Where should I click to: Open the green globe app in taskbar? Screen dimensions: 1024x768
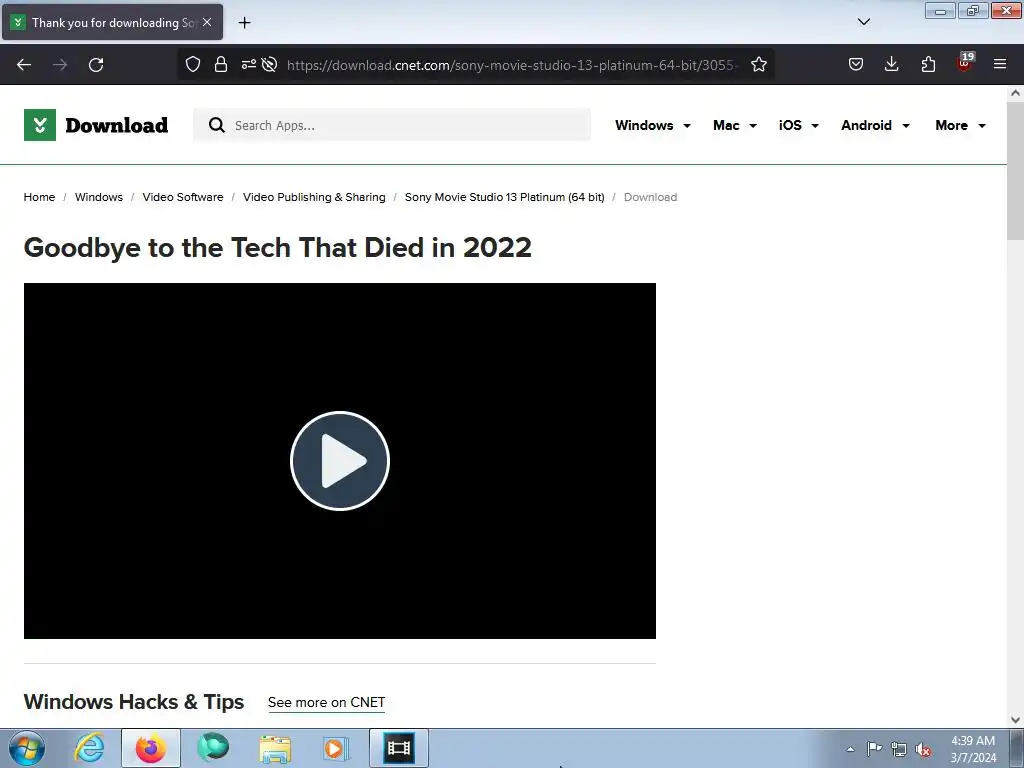tap(213, 748)
